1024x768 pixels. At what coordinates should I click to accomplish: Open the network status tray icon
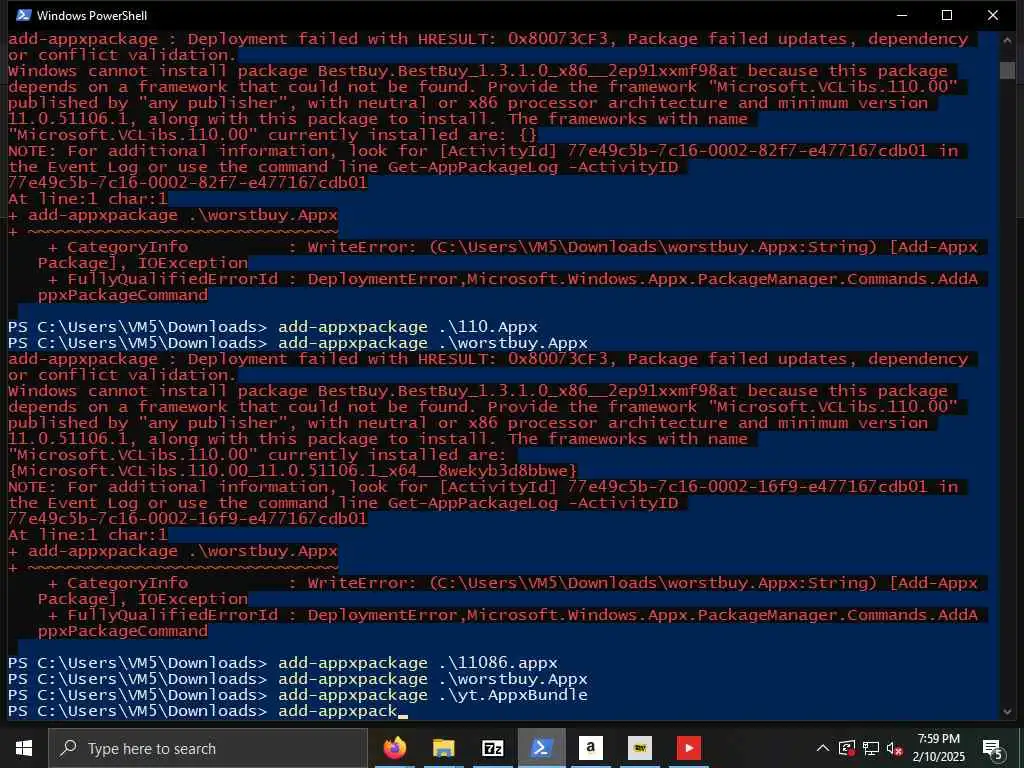[x=871, y=748]
